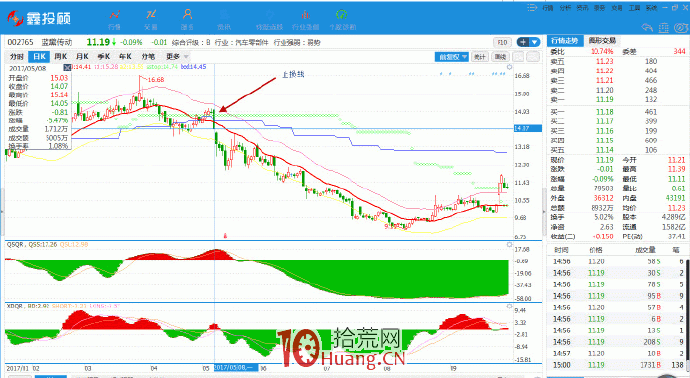This screenshot has width=690, height=378.
Task: Click 买五 price 11.14 in order book
Action: (x=604, y=150)
